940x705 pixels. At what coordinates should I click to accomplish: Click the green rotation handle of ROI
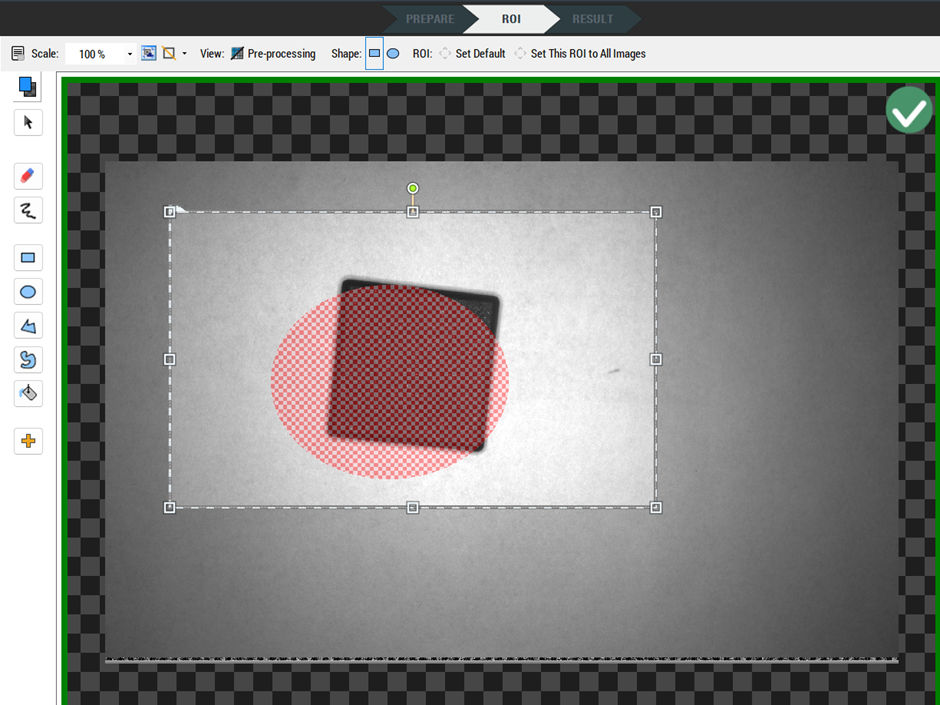click(412, 188)
